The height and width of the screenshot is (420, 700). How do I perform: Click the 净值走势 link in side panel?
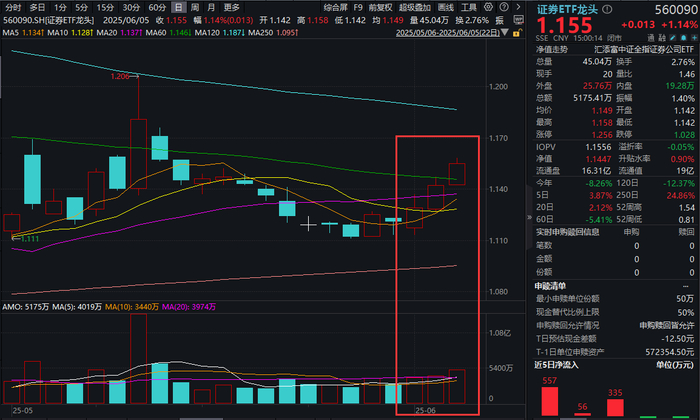tap(551, 50)
